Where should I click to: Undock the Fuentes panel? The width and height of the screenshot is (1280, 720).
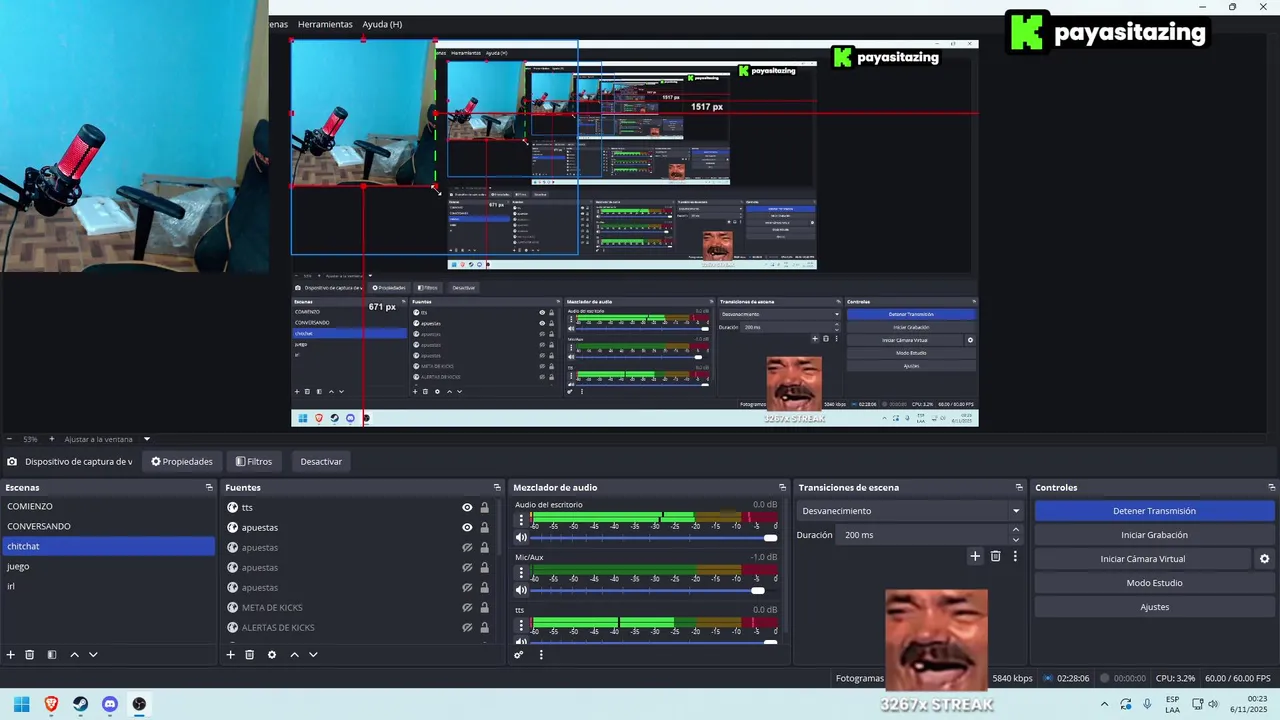pyautogui.click(x=497, y=488)
